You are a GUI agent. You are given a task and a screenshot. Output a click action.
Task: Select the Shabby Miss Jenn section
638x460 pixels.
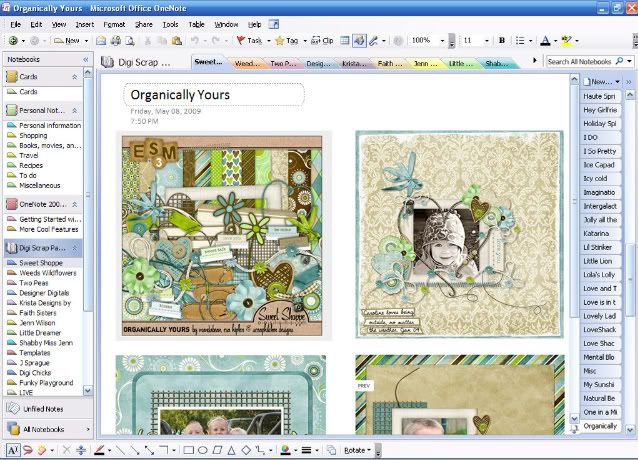tap(46, 343)
